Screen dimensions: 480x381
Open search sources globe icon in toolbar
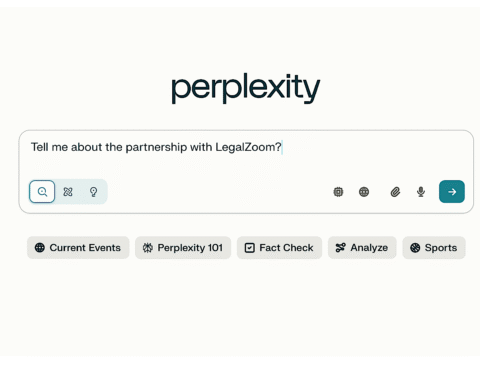364,192
